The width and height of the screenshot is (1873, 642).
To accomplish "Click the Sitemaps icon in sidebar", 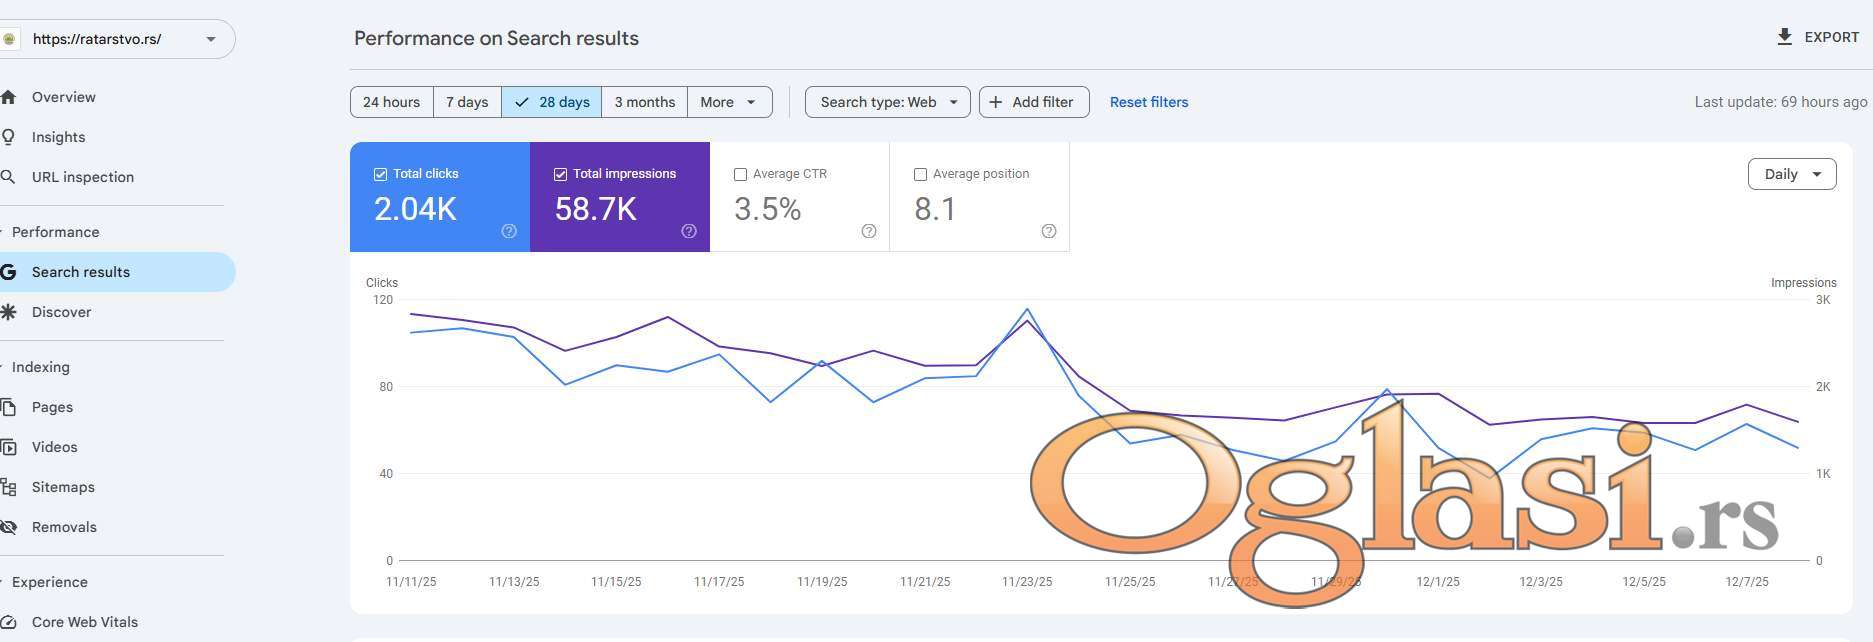I will [x=9, y=487].
